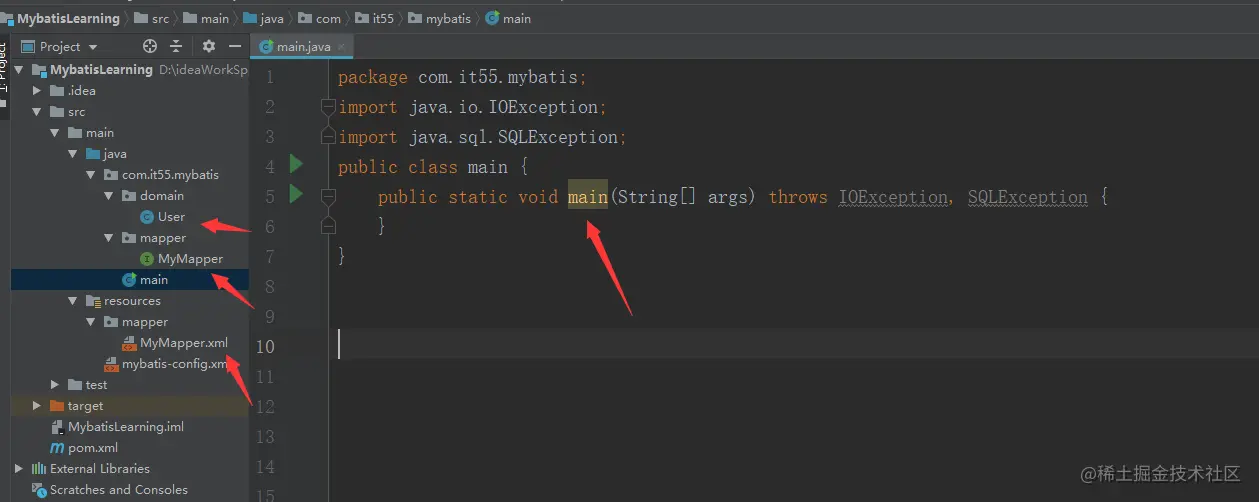1259x502 pixels.
Task: Click the Locate/Scroll from Source crosshair icon
Action: (150, 46)
